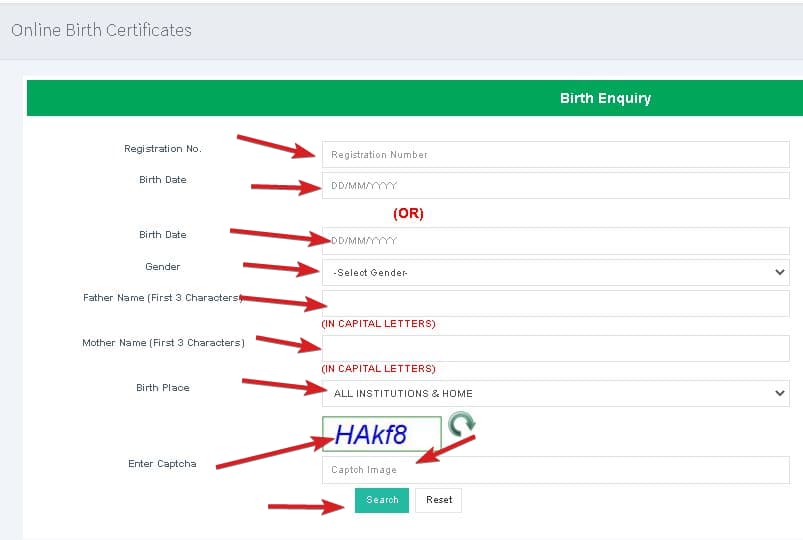The height and width of the screenshot is (540, 803).
Task: Open the Select Gender dropdown
Action: (x=555, y=272)
